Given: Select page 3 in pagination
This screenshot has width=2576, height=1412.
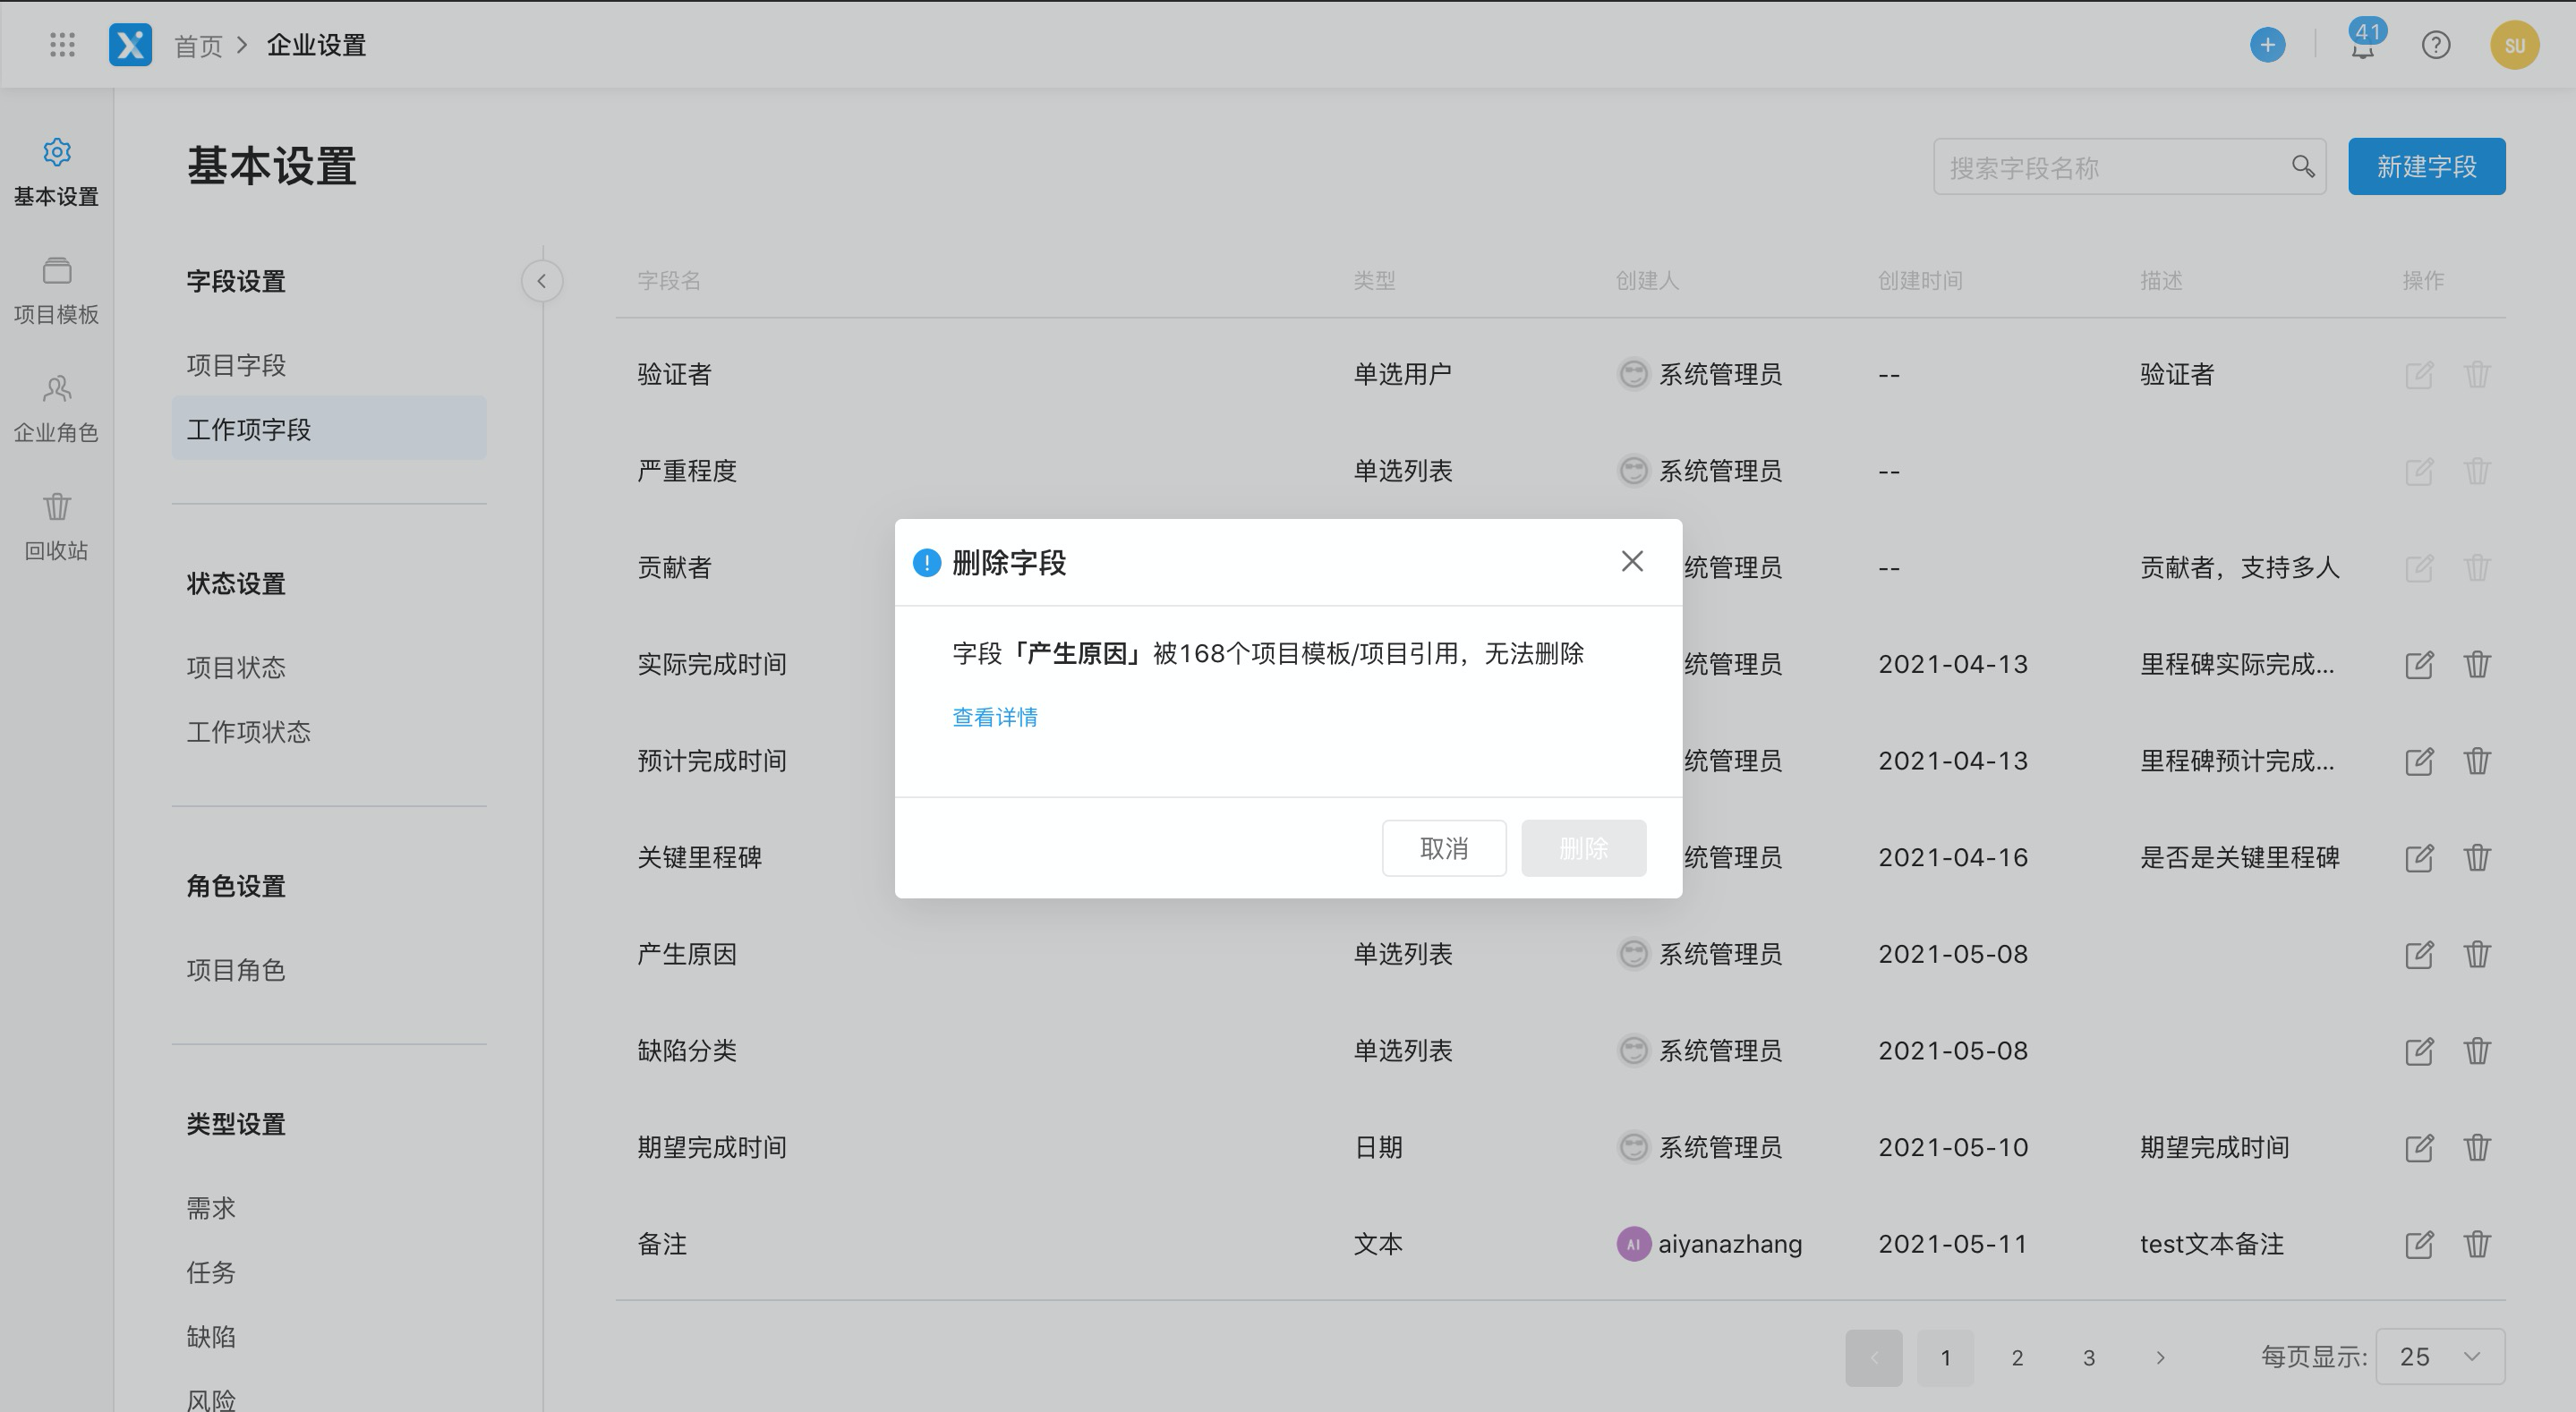Looking at the screenshot, I should click(2089, 1357).
